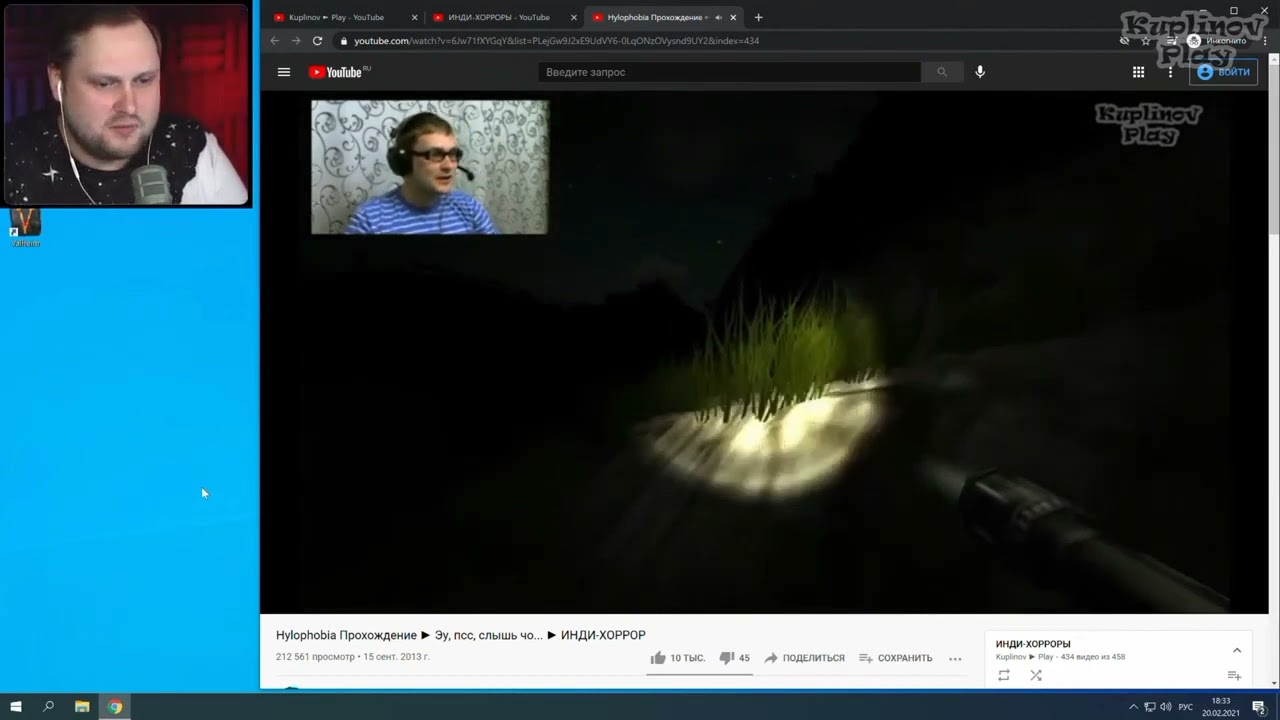
Task: Click the Chrome taskbar icon
Action: pos(115,707)
